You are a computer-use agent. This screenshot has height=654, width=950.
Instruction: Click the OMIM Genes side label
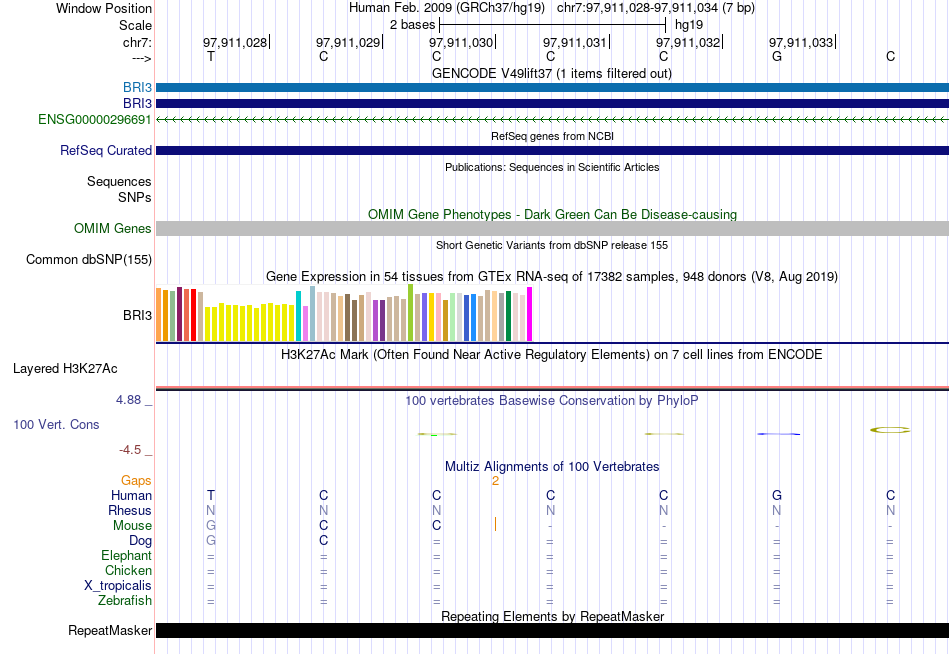[112, 229]
